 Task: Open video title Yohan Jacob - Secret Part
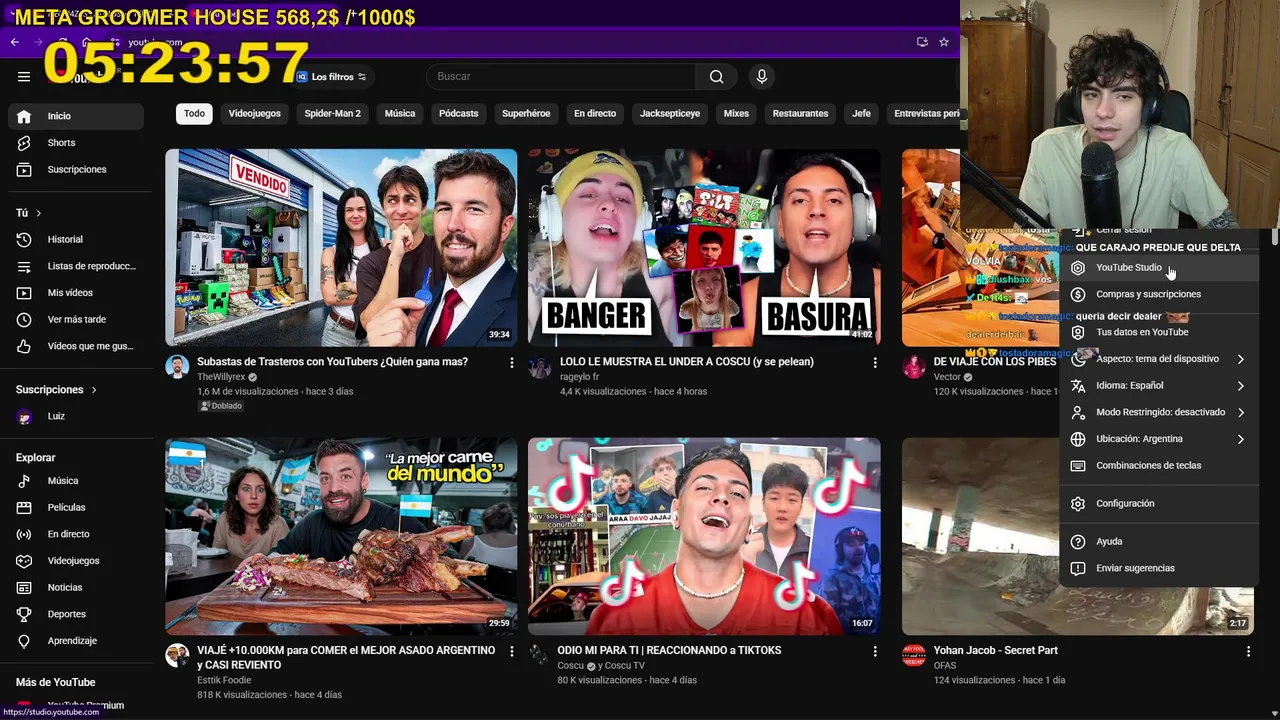pos(995,651)
